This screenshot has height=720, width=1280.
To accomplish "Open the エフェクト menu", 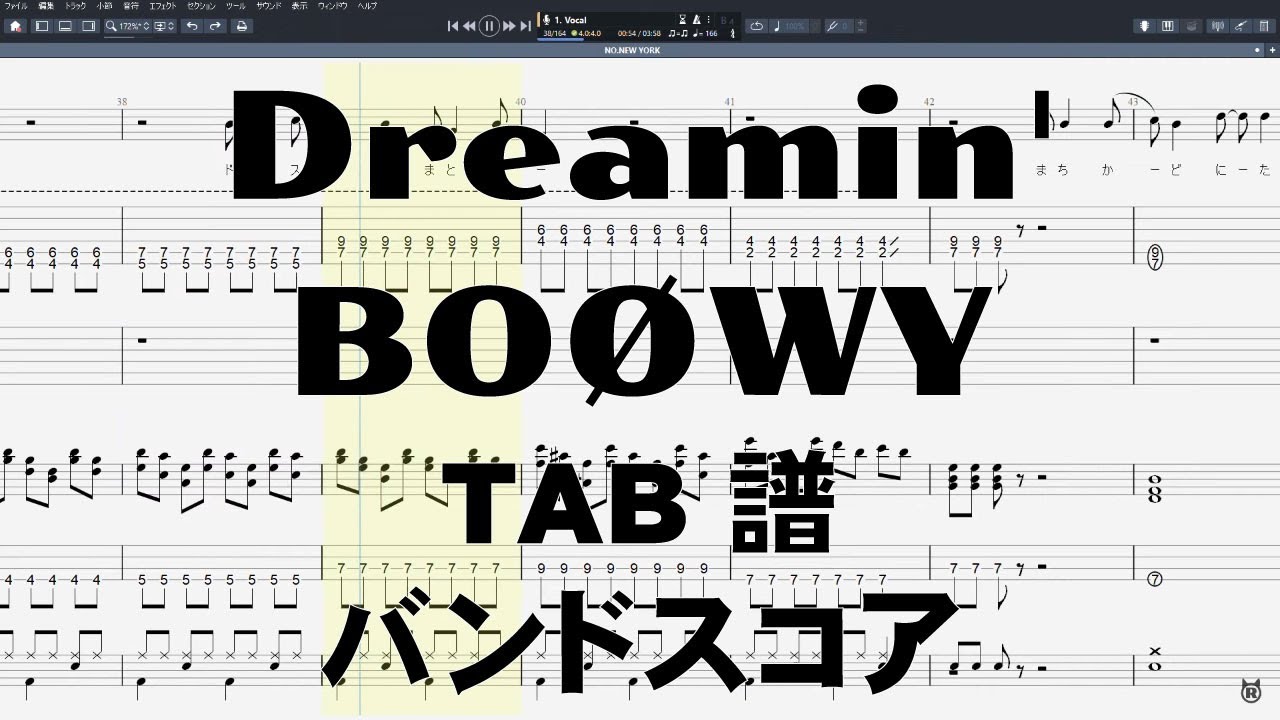I will (x=162, y=6).
